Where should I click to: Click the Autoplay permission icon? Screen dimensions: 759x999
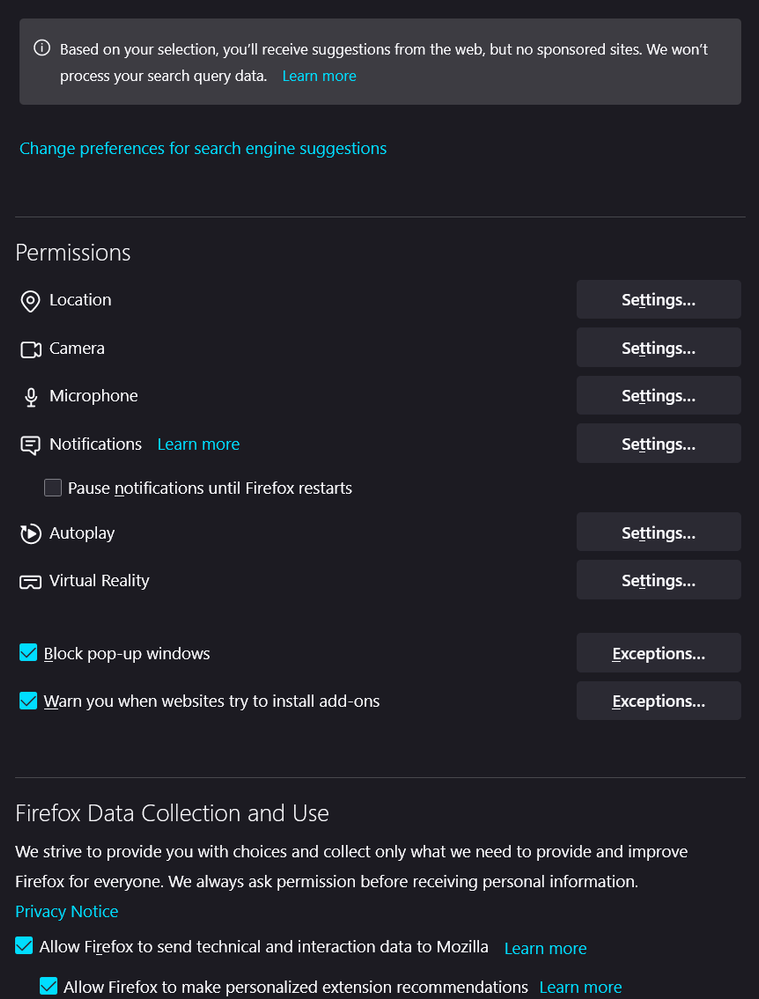pos(30,534)
